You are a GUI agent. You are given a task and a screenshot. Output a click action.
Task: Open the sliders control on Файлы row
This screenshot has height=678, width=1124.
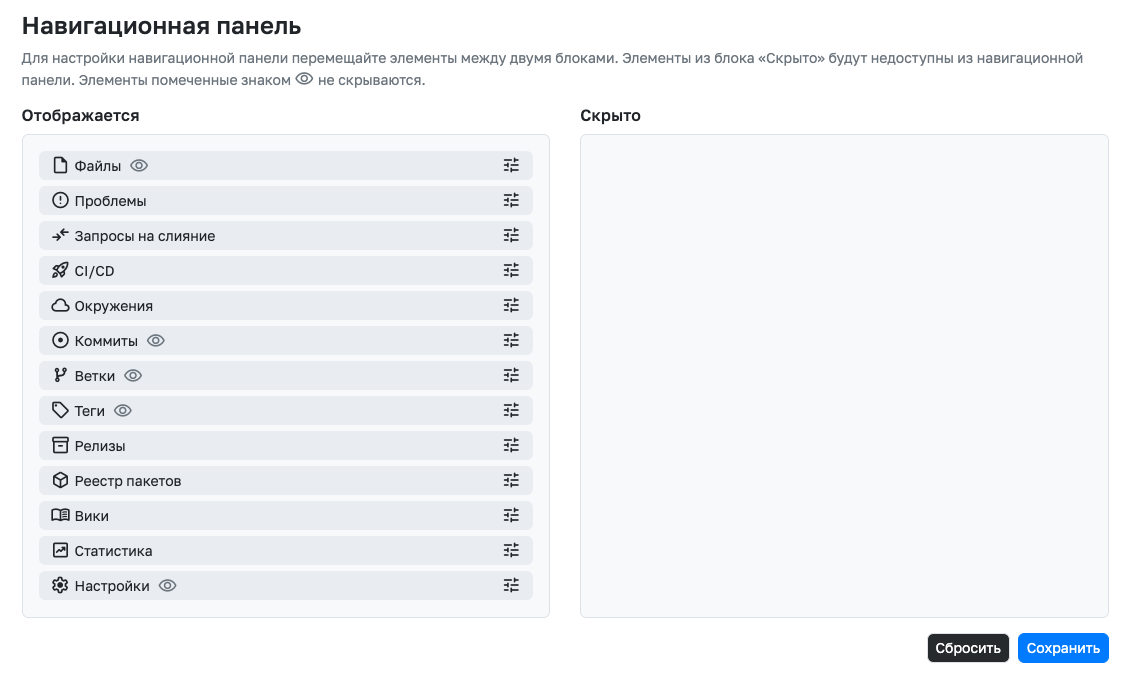(511, 166)
